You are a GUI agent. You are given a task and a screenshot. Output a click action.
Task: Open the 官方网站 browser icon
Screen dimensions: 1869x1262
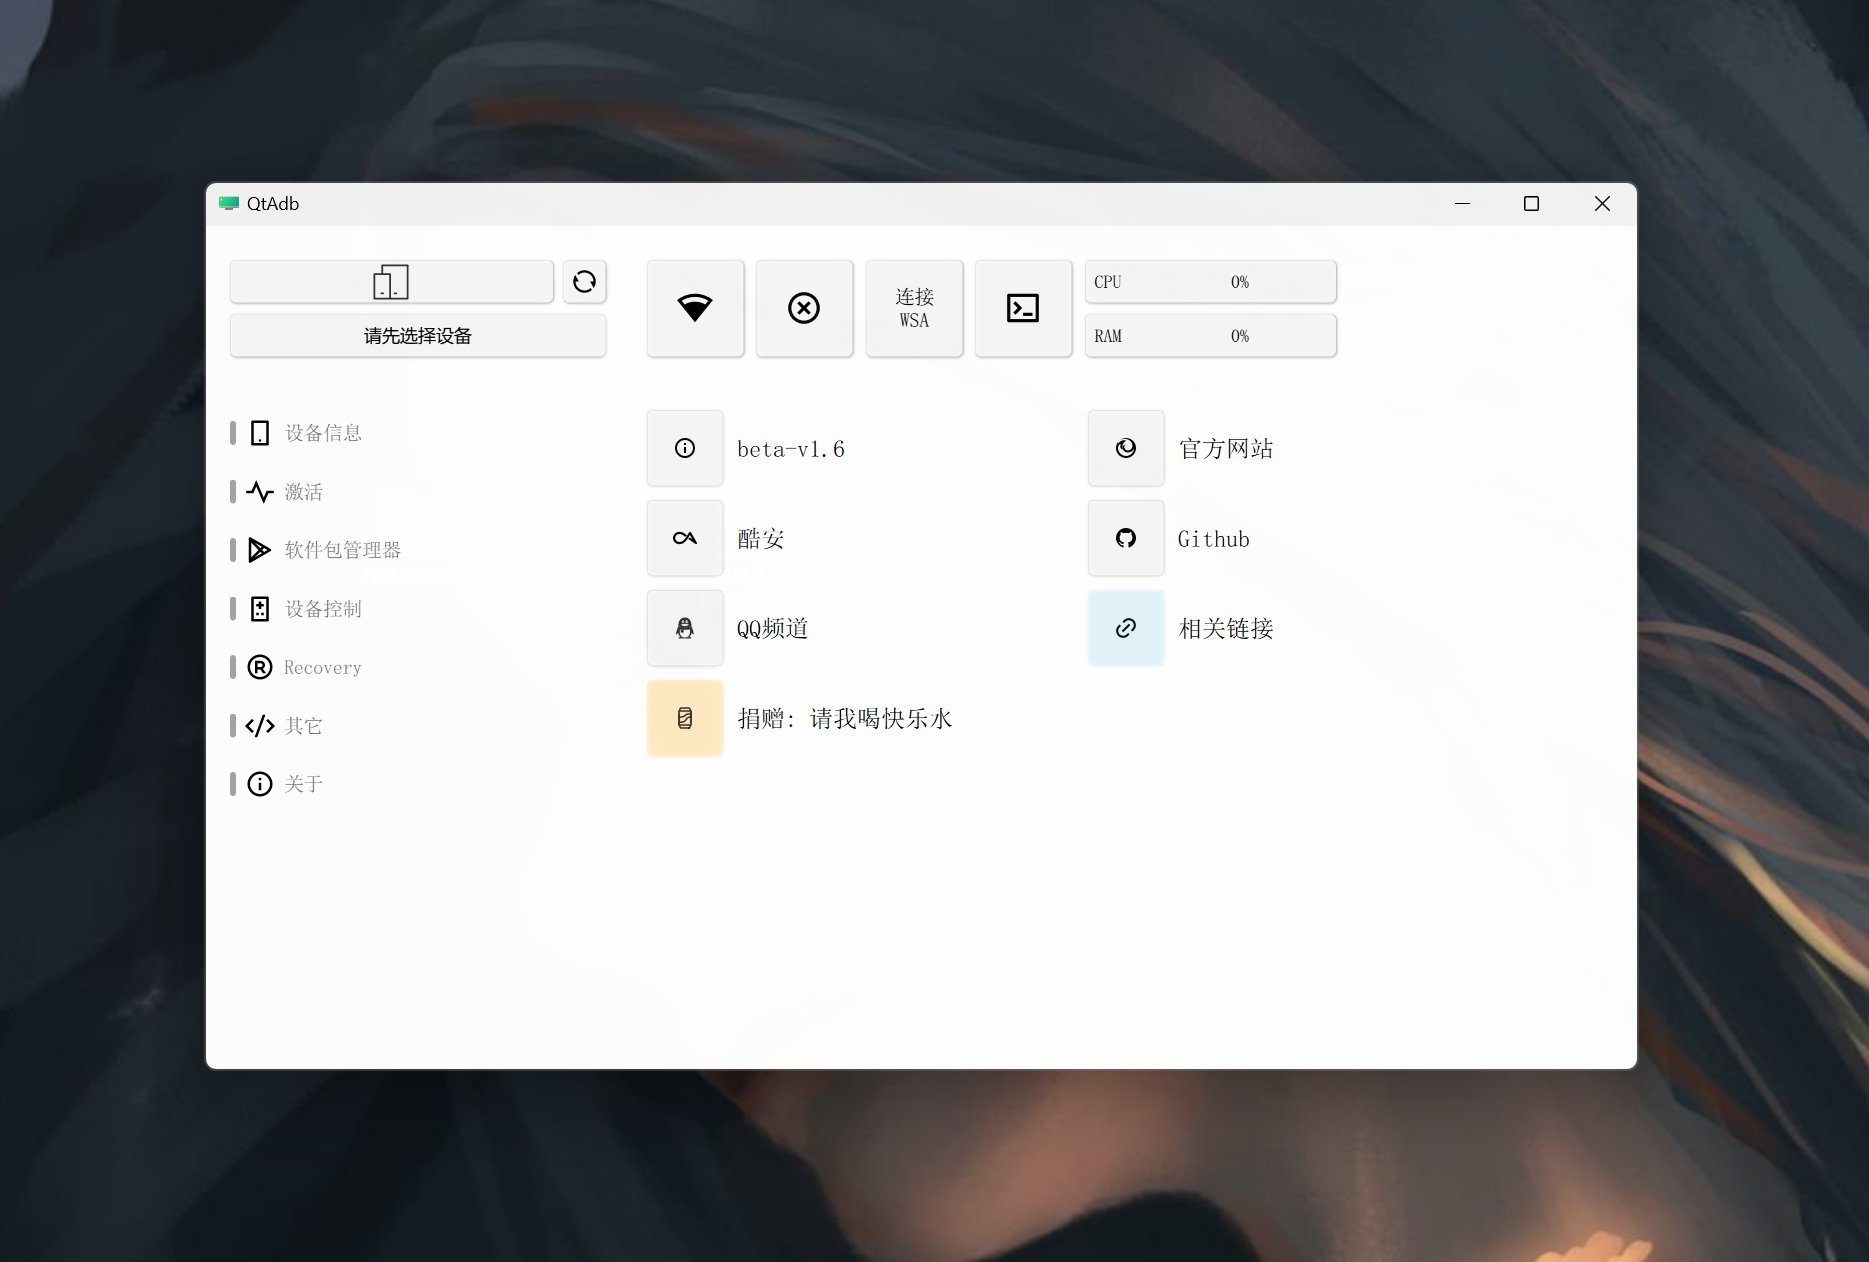click(1126, 448)
